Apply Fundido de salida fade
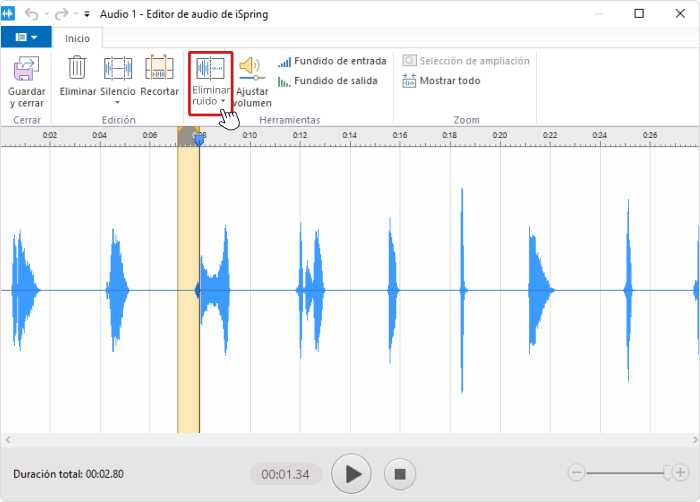The image size is (700, 502). (327, 81)
